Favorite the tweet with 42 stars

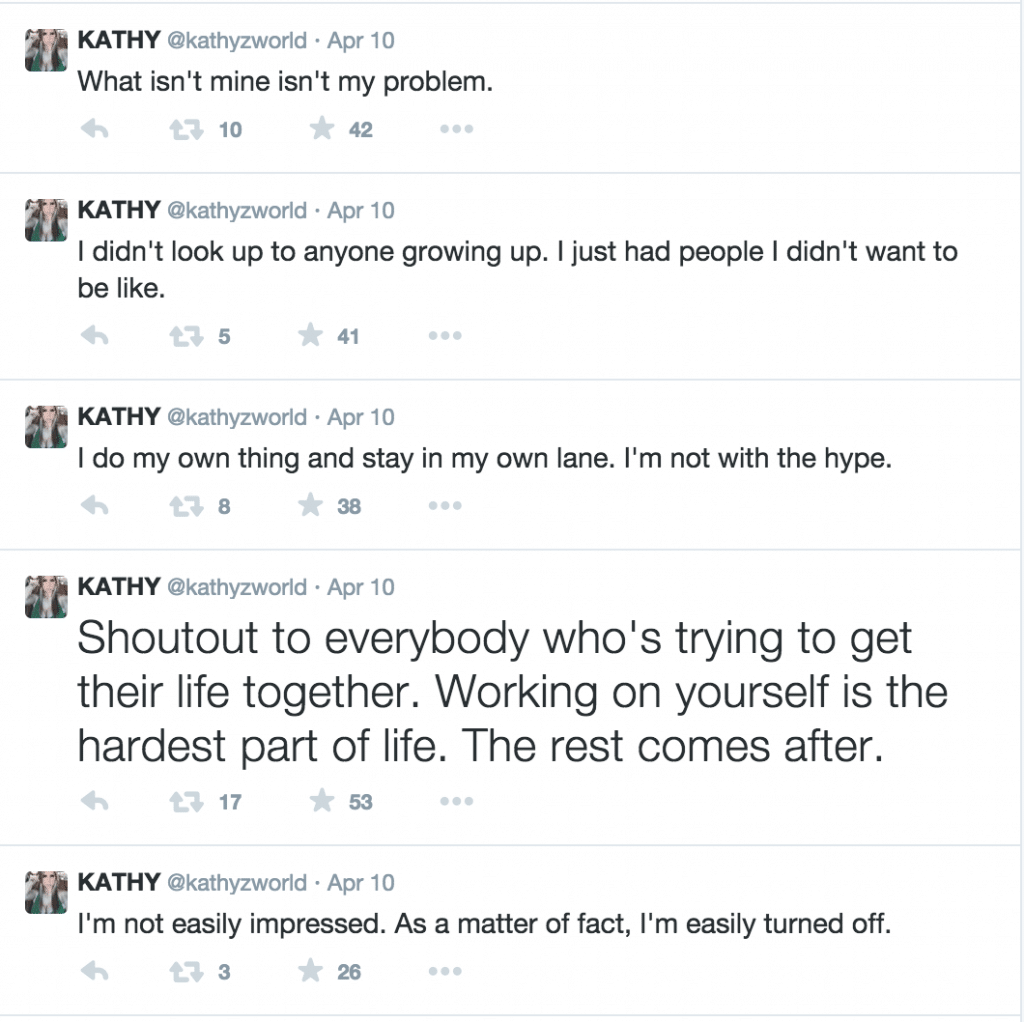(x=322, y=129)
